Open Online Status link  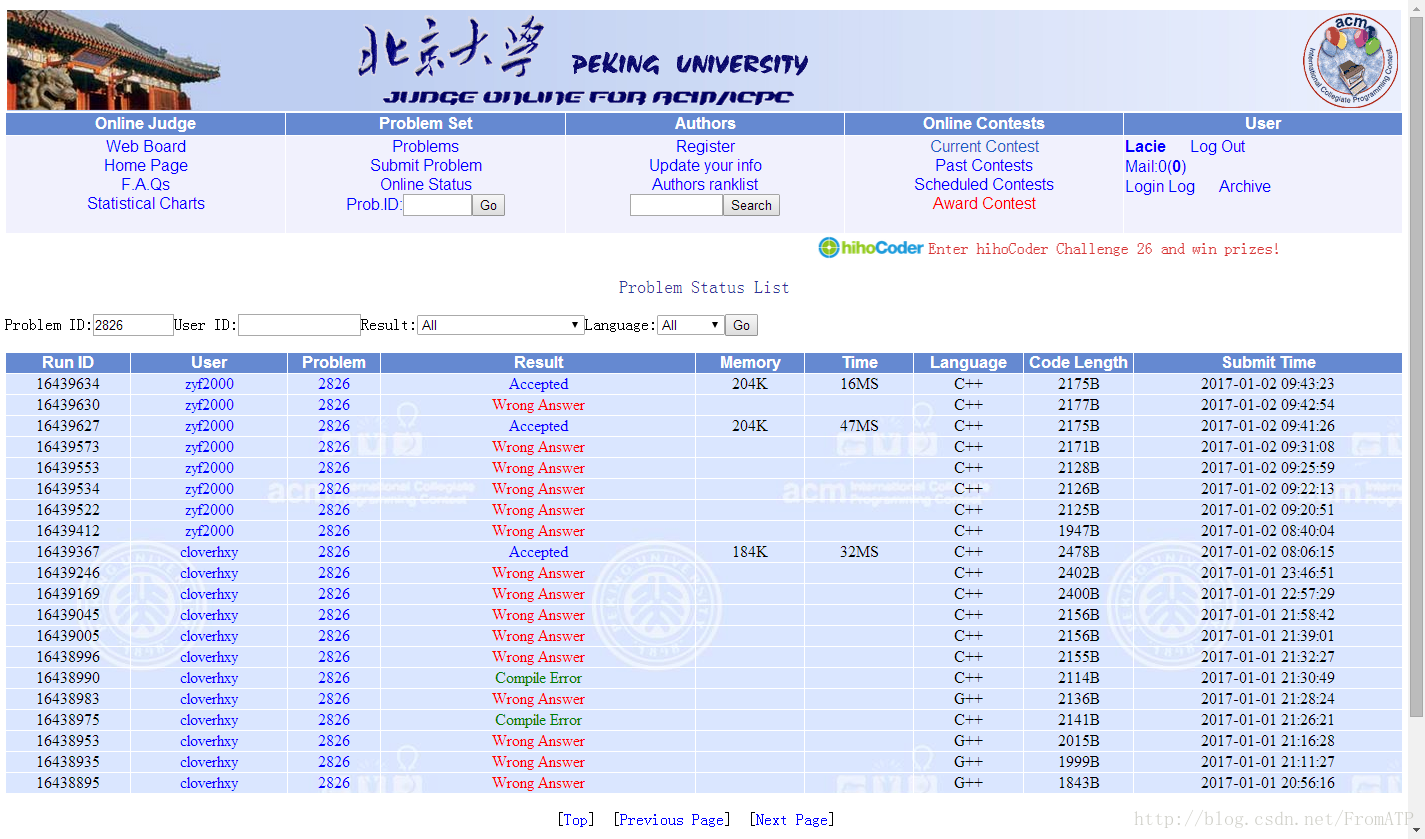click(x=426, y=184)
